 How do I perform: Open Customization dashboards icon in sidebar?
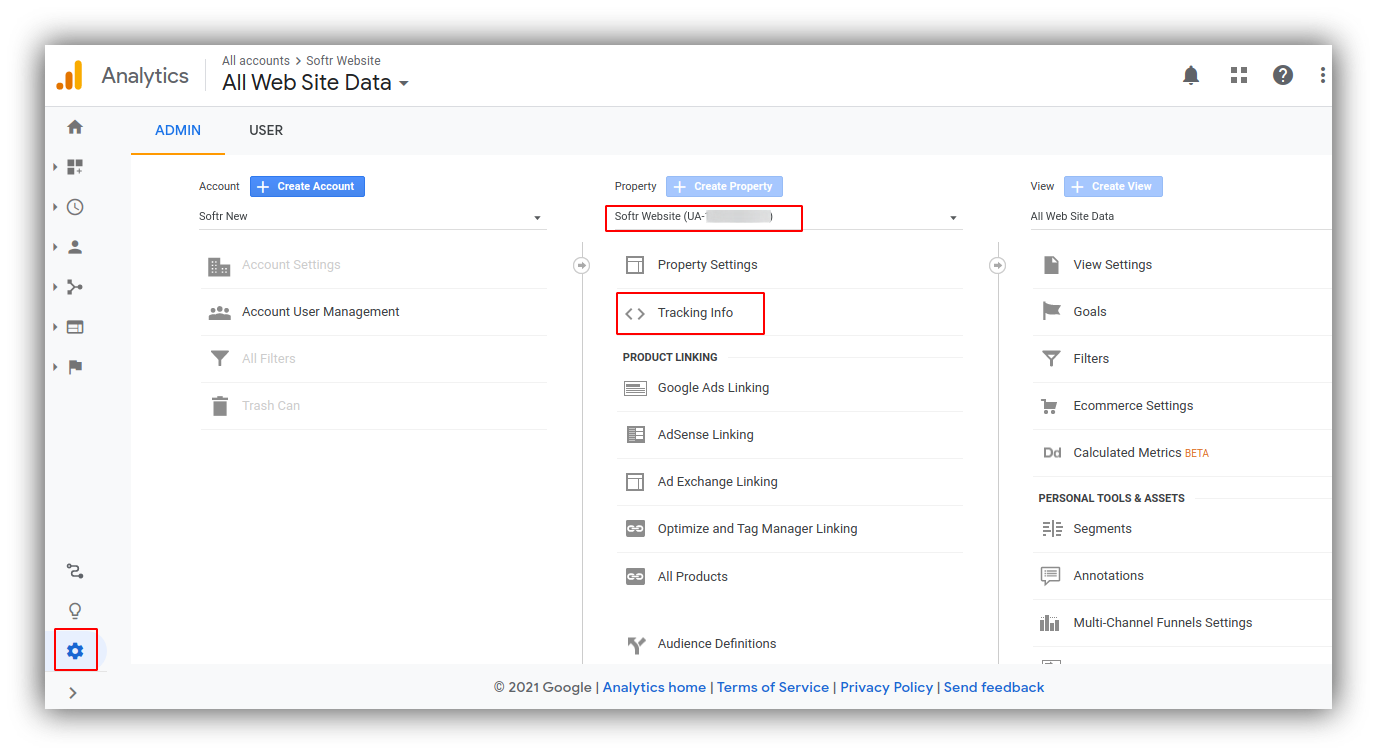(x=75, y=167)
